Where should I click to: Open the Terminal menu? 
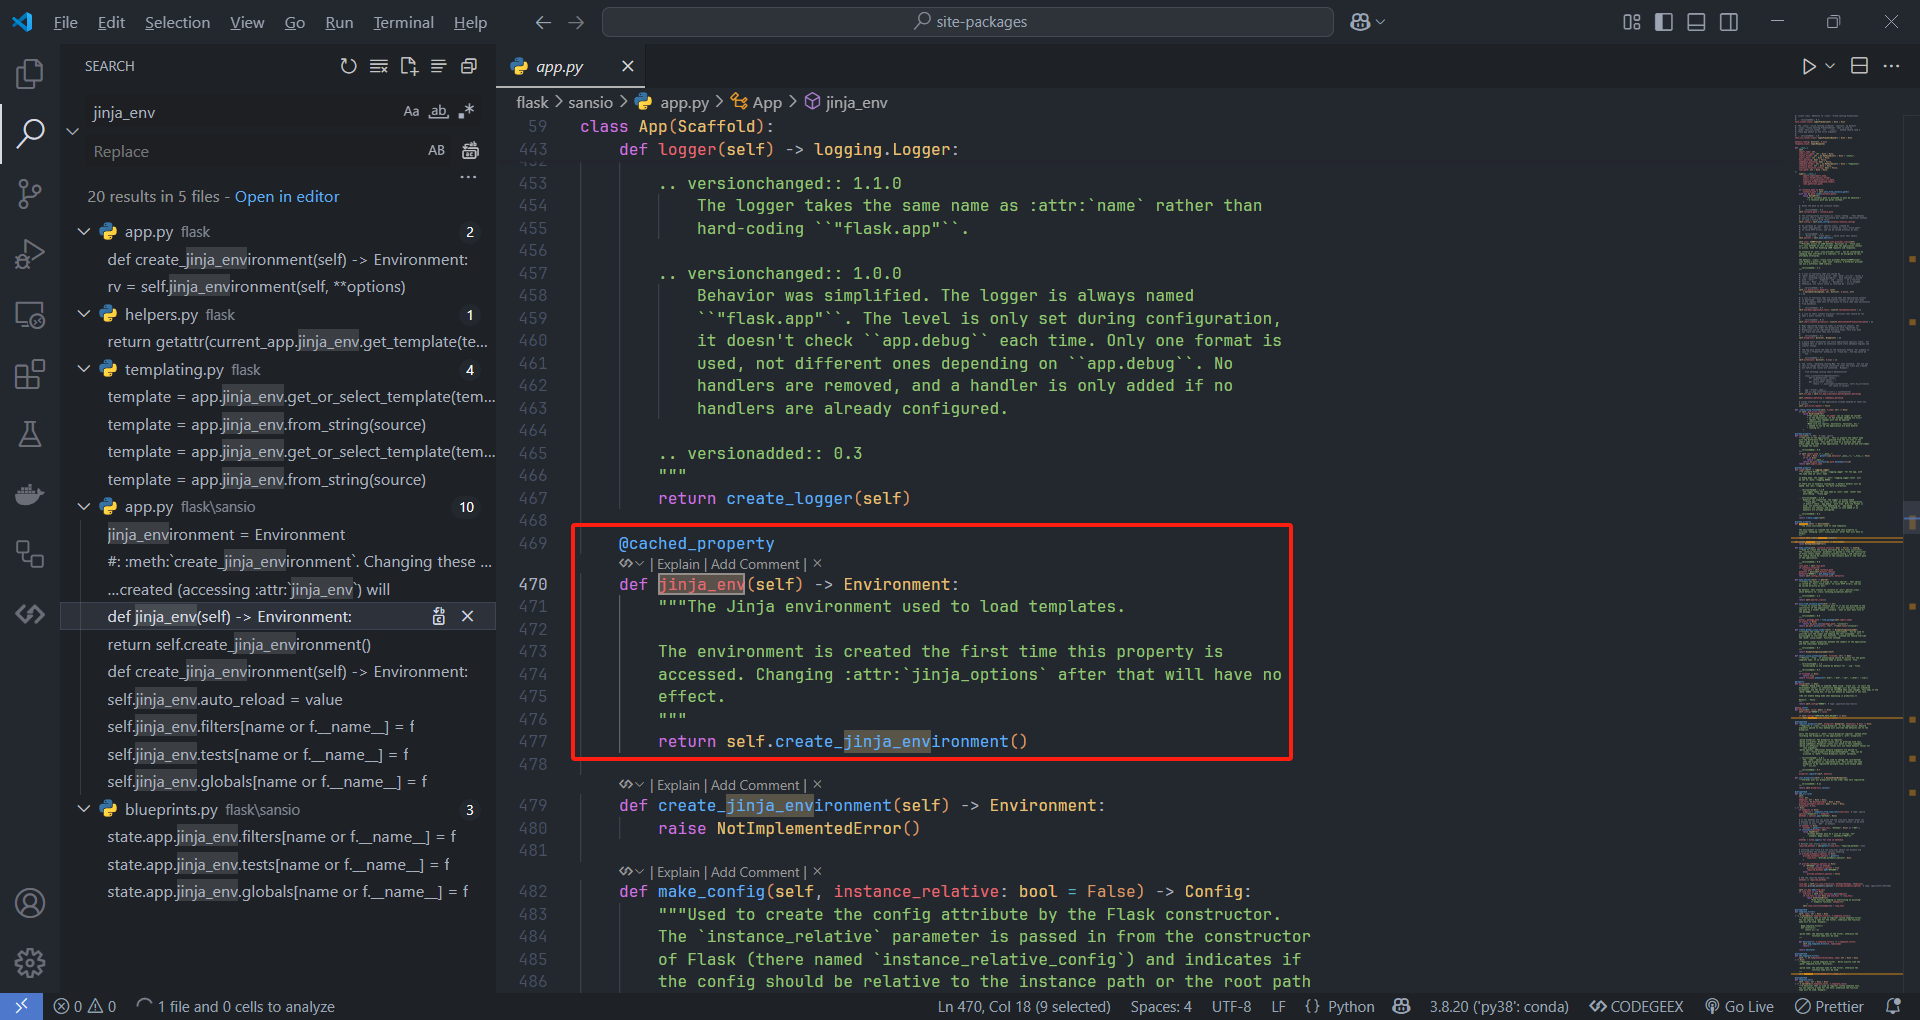tap(403, 22)
